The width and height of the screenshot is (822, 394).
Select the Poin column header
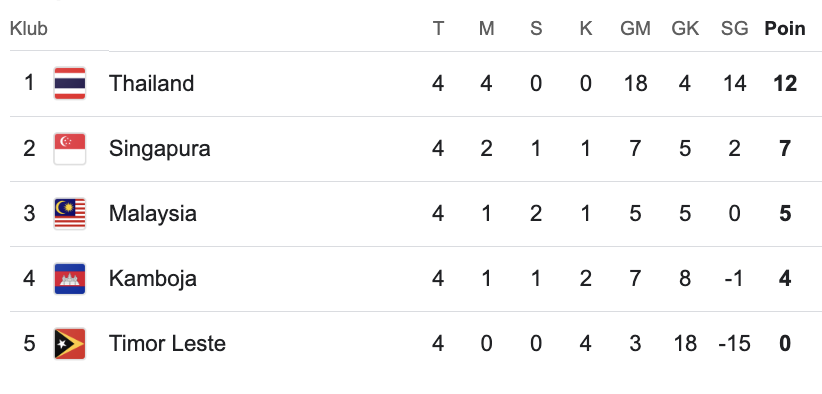tap(785, 28)
